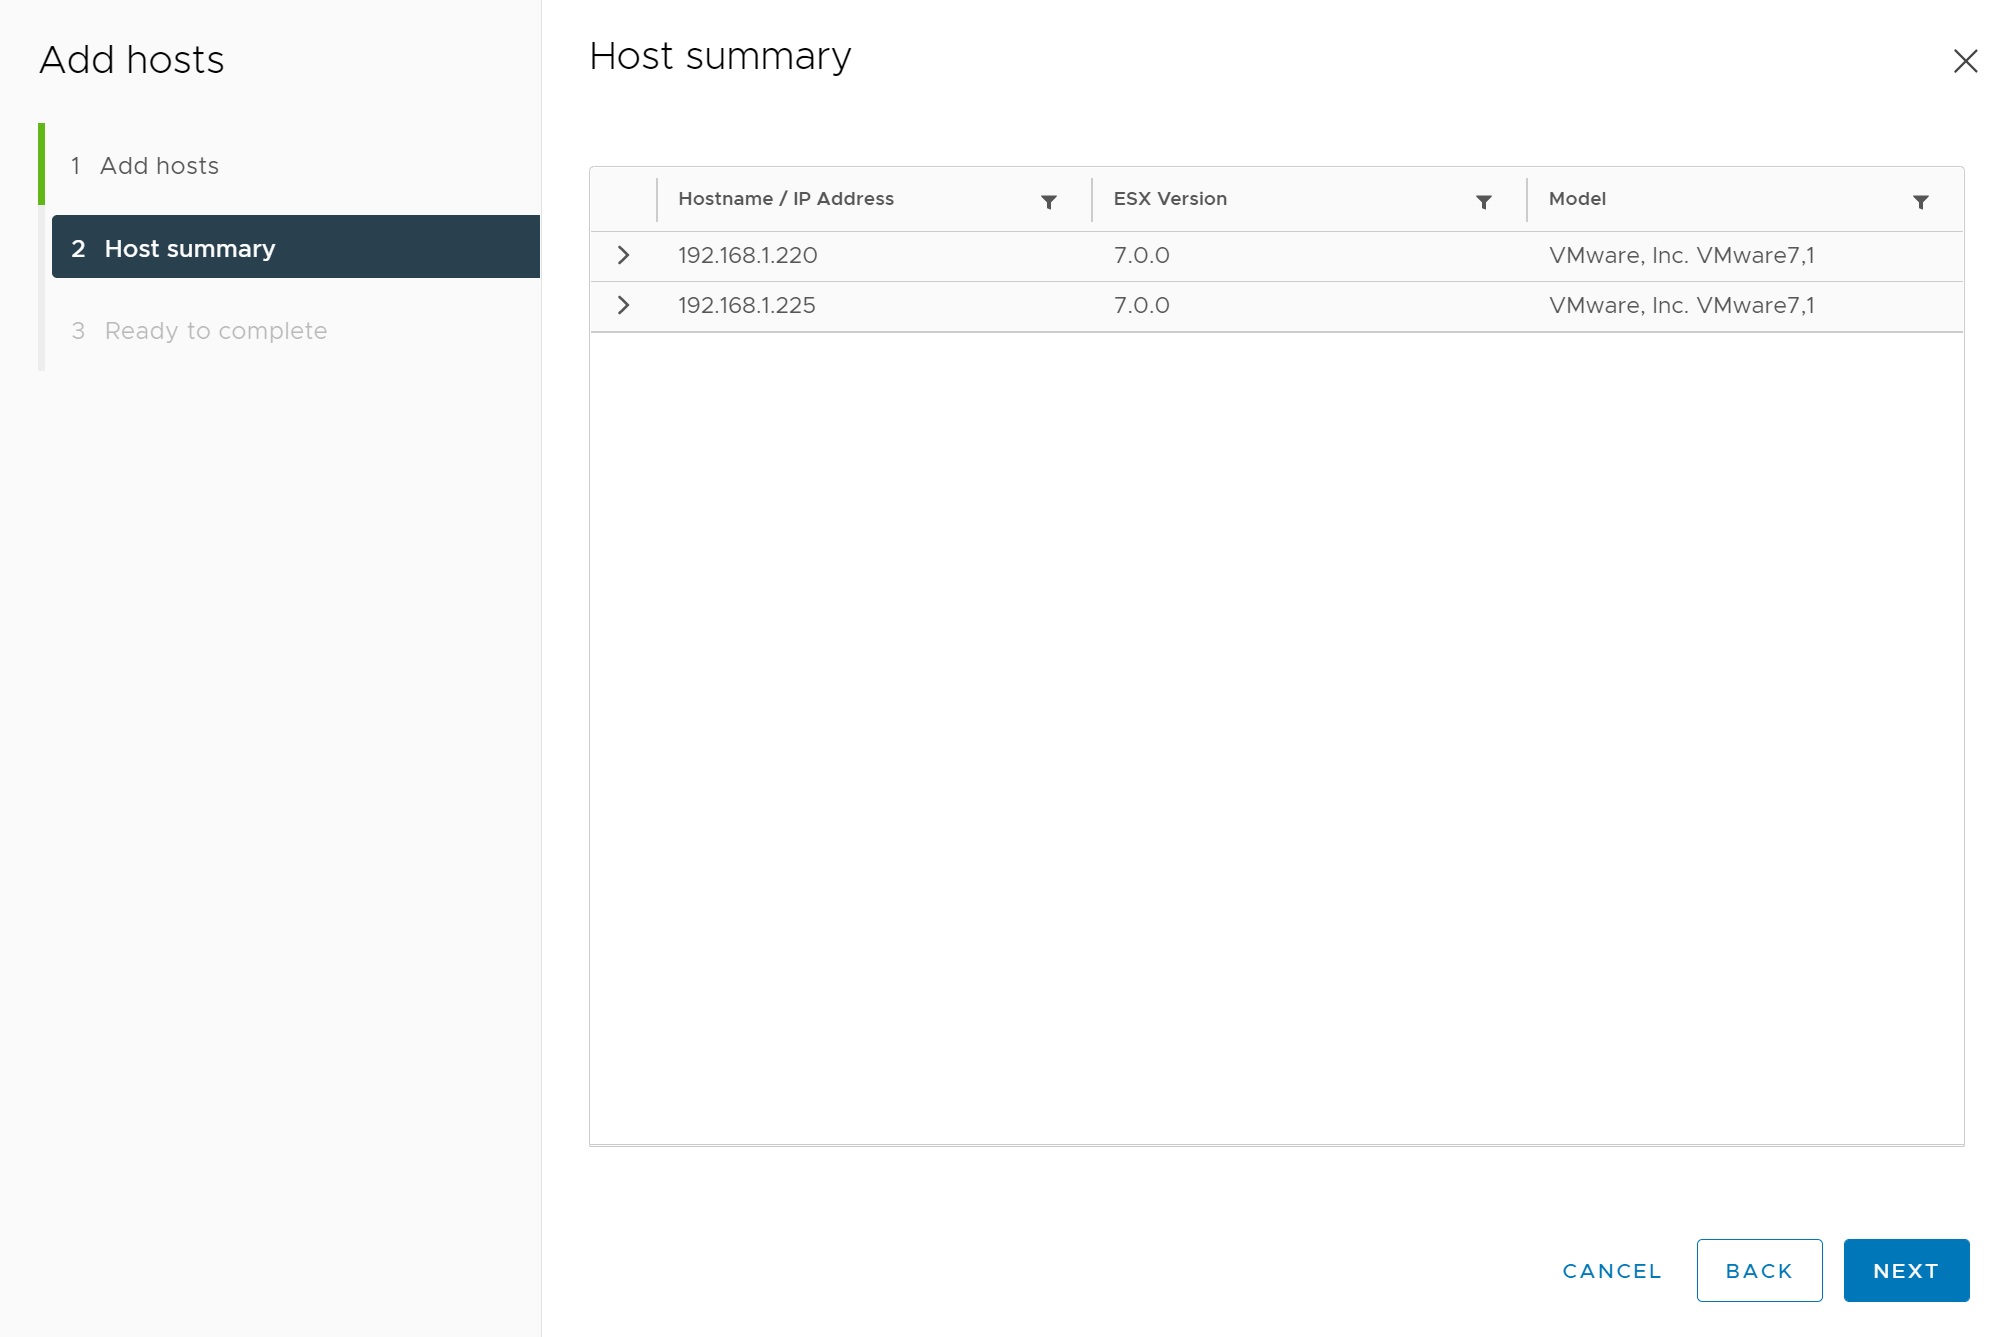Expand details for host 192.168.1.225
The height and width of the screenshot is (1337, 2007).
pos(623,306)
